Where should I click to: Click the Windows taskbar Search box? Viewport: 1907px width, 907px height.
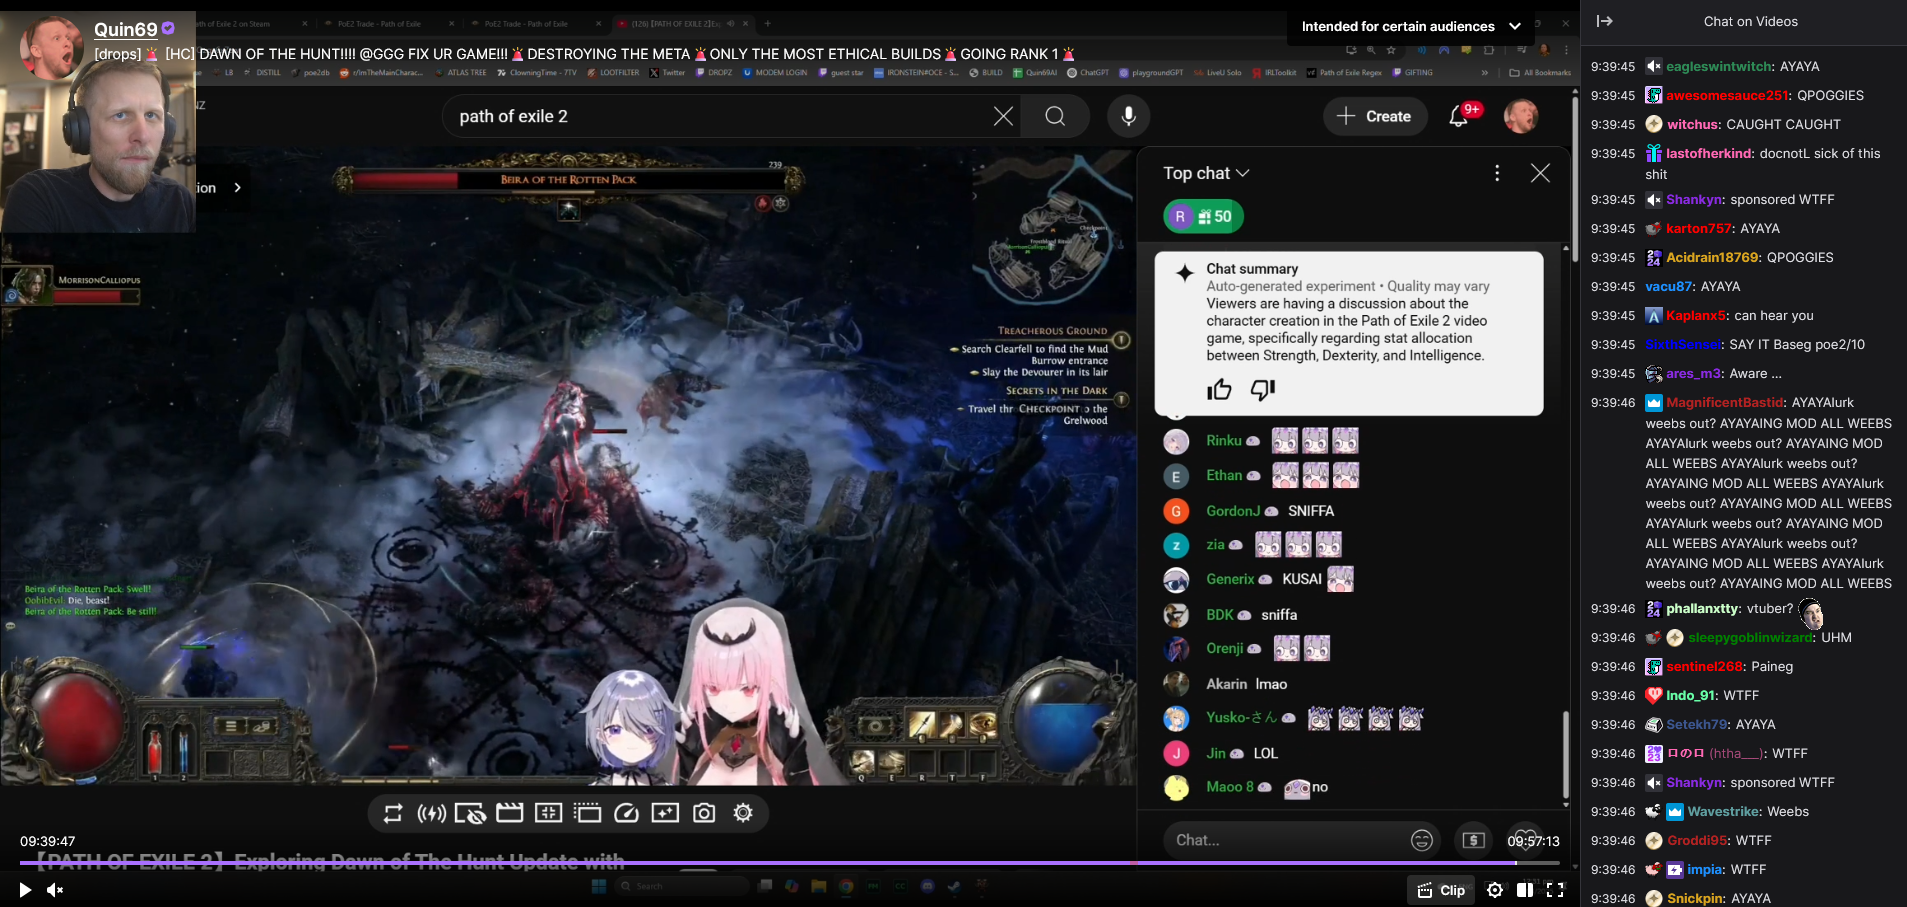[680, 886]
